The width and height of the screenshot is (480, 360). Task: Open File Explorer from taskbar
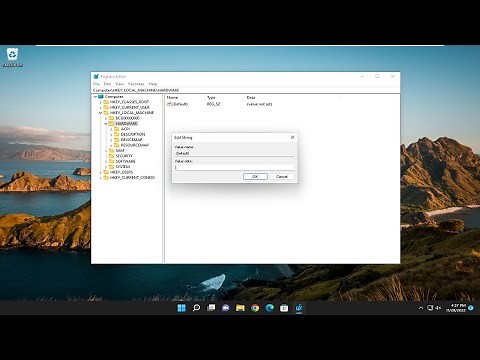tap(240, 308)
